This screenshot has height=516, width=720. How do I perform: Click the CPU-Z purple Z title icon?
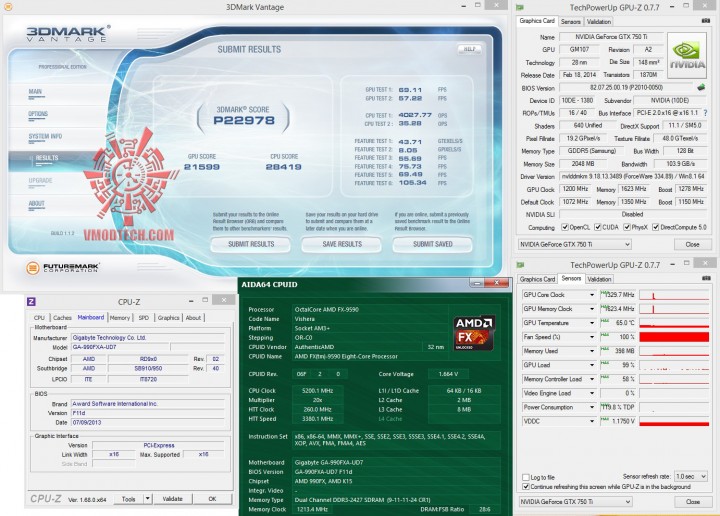pos(31,302)
